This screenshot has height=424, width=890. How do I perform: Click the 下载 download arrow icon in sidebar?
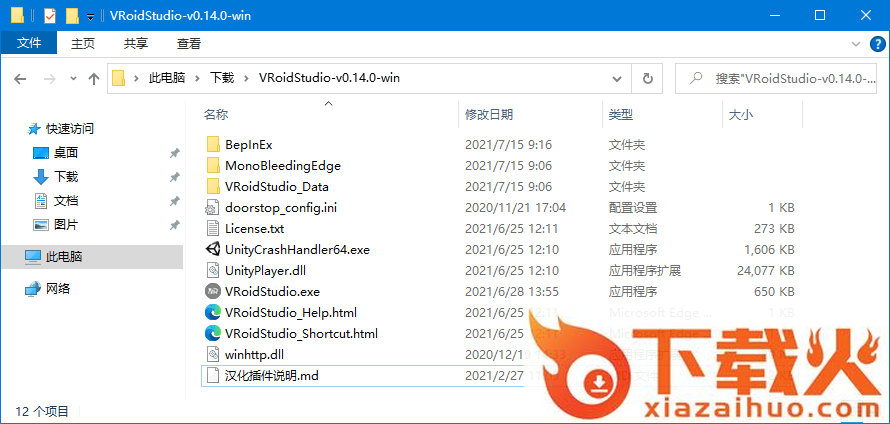(41, 177)
